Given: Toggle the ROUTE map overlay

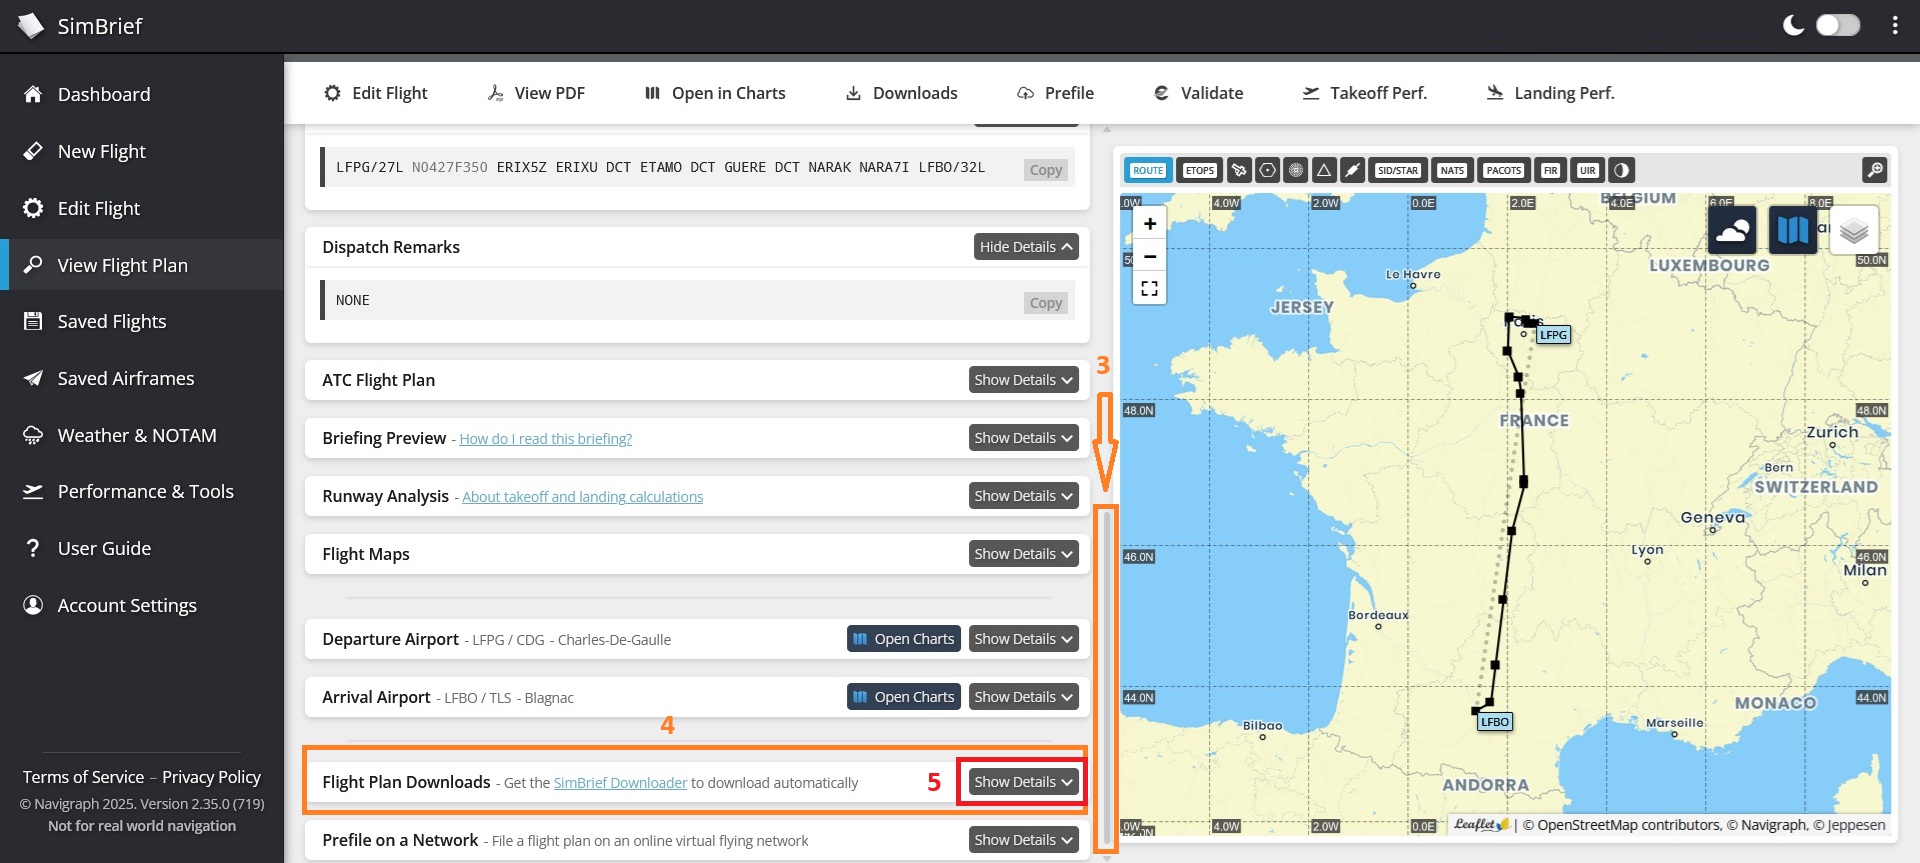Looking at the screenshot, I should tap(1148, 170).
